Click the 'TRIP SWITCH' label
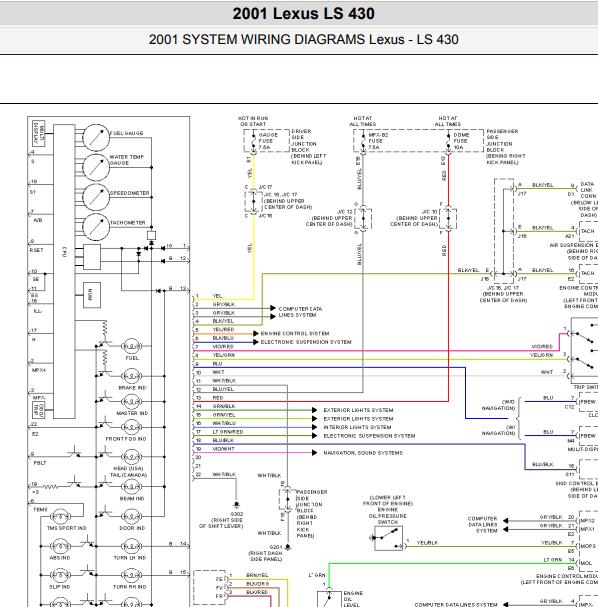 (x=585, y=387)
